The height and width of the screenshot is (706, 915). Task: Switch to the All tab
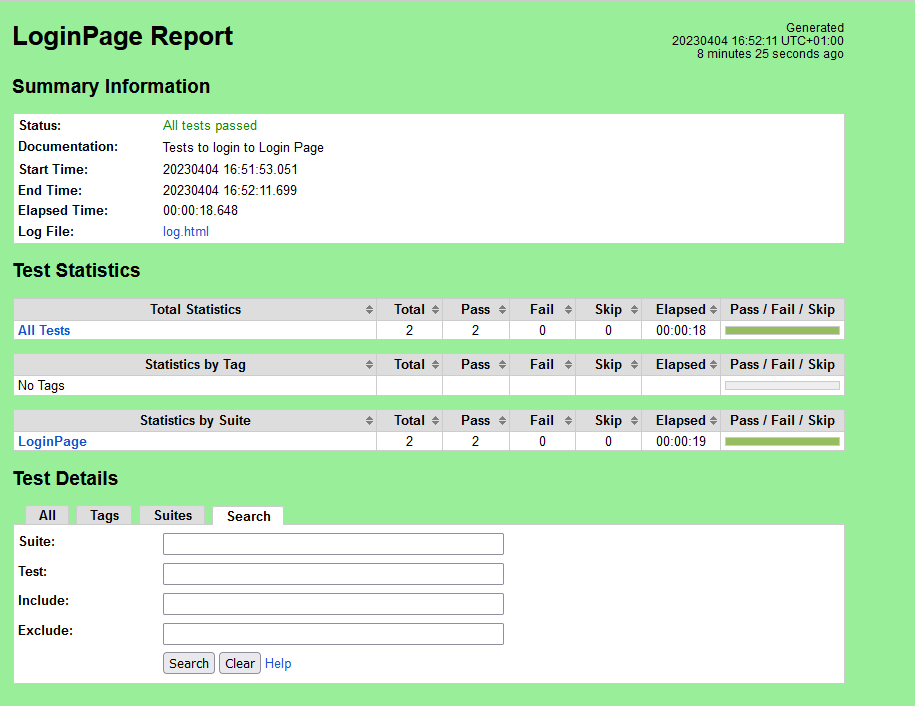[47, 515]
